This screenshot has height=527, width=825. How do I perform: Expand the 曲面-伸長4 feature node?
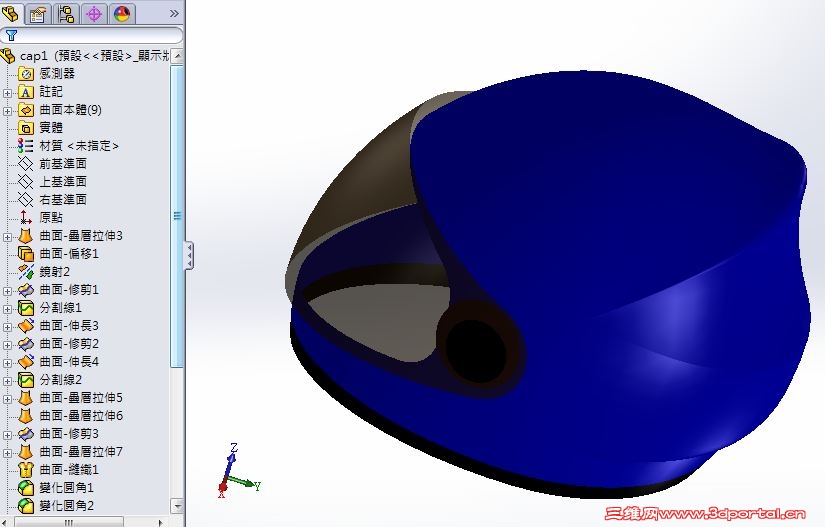pos(7,362)
